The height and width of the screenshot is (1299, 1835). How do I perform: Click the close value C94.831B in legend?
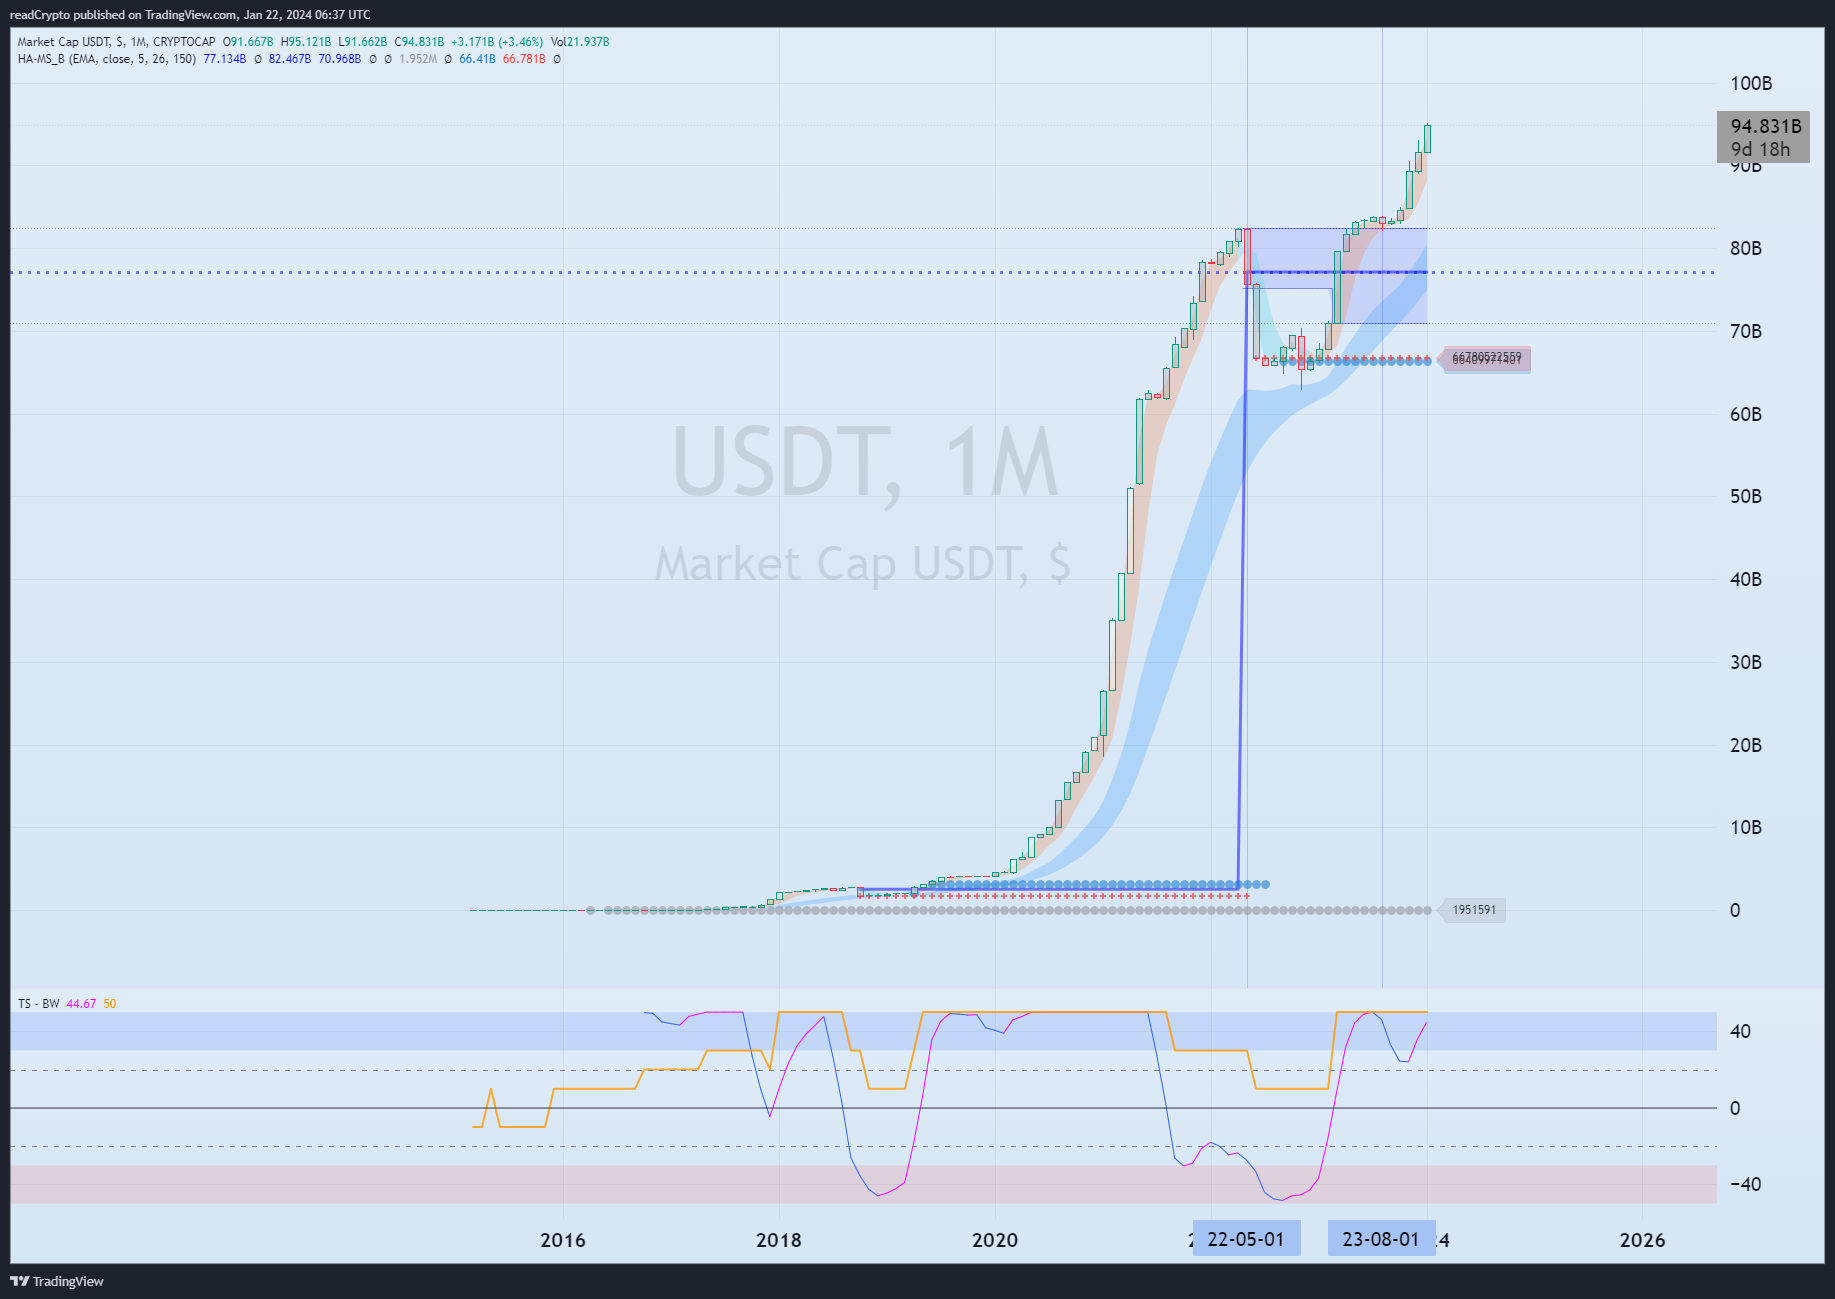pyautogui.click(x=420, y=42)
